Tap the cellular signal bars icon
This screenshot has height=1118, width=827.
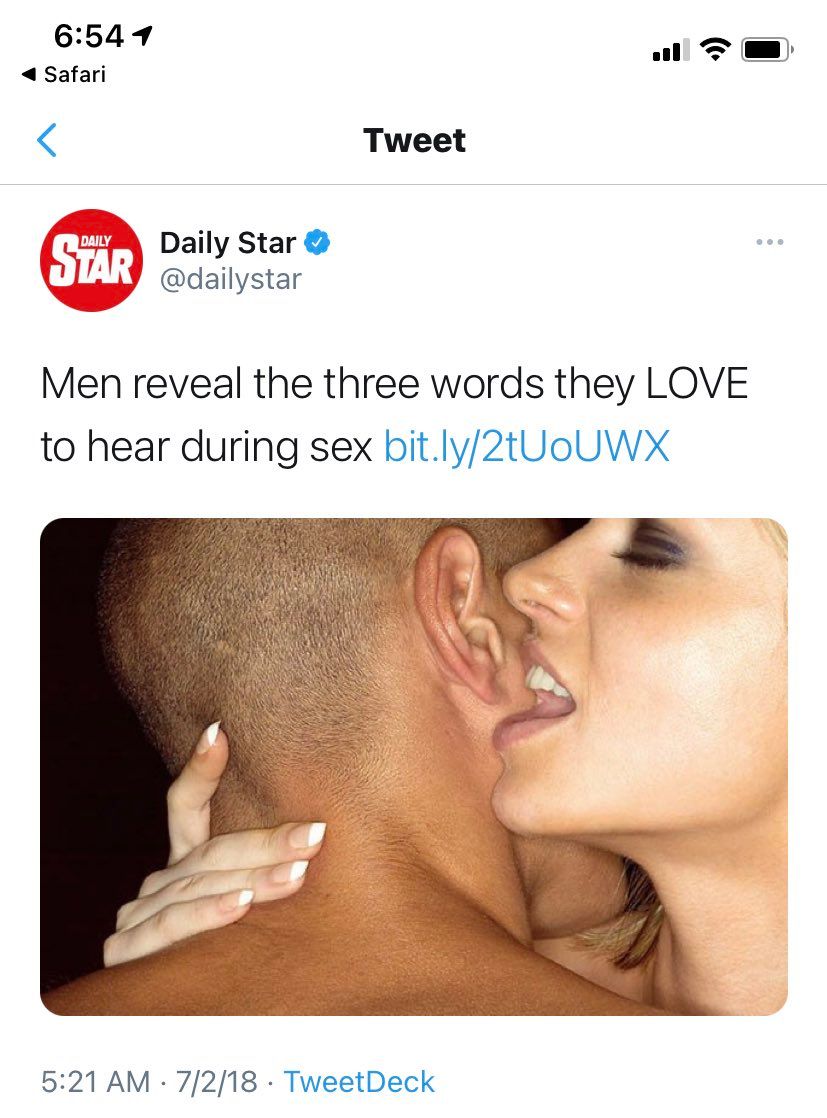click(671, 50)
